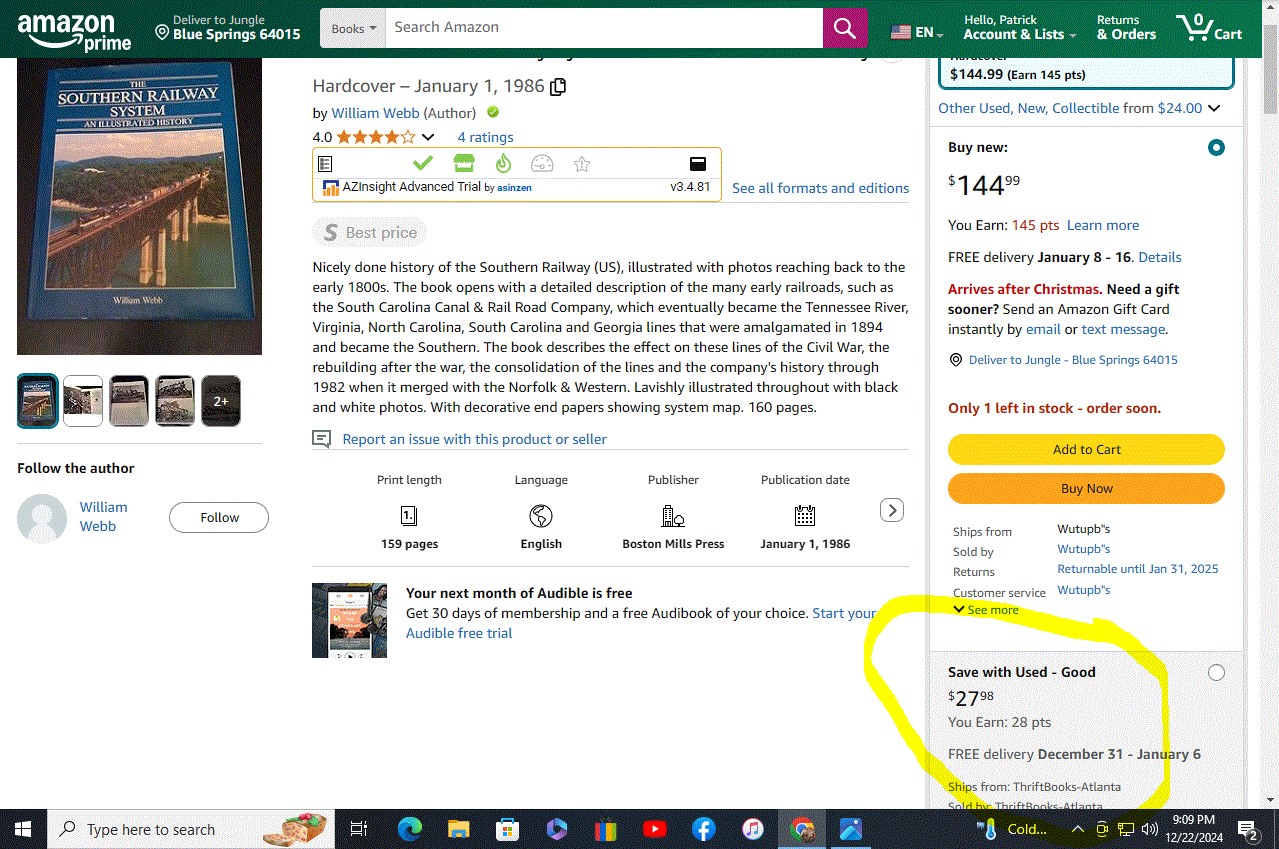Change the Deliver to Jungle location in header
Image resolution: width=1279 pixels, height=849 pixels.
coord(228,27)
